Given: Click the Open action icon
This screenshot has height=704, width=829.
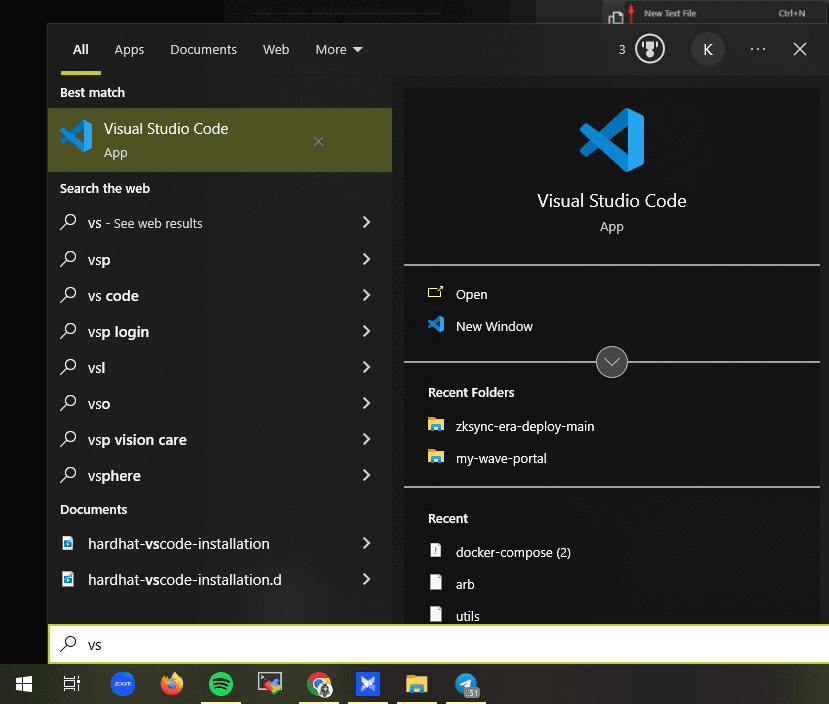Looking at the screenshot, I should pos(435,292).
